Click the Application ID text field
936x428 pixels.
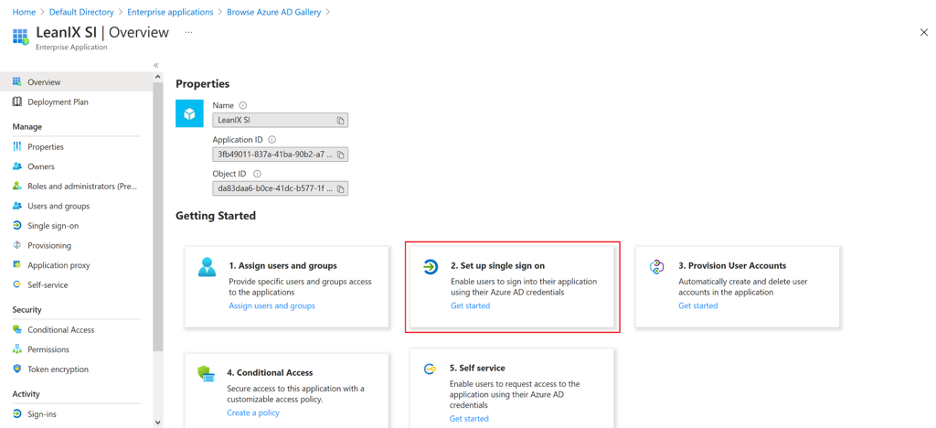click(280, 155)
